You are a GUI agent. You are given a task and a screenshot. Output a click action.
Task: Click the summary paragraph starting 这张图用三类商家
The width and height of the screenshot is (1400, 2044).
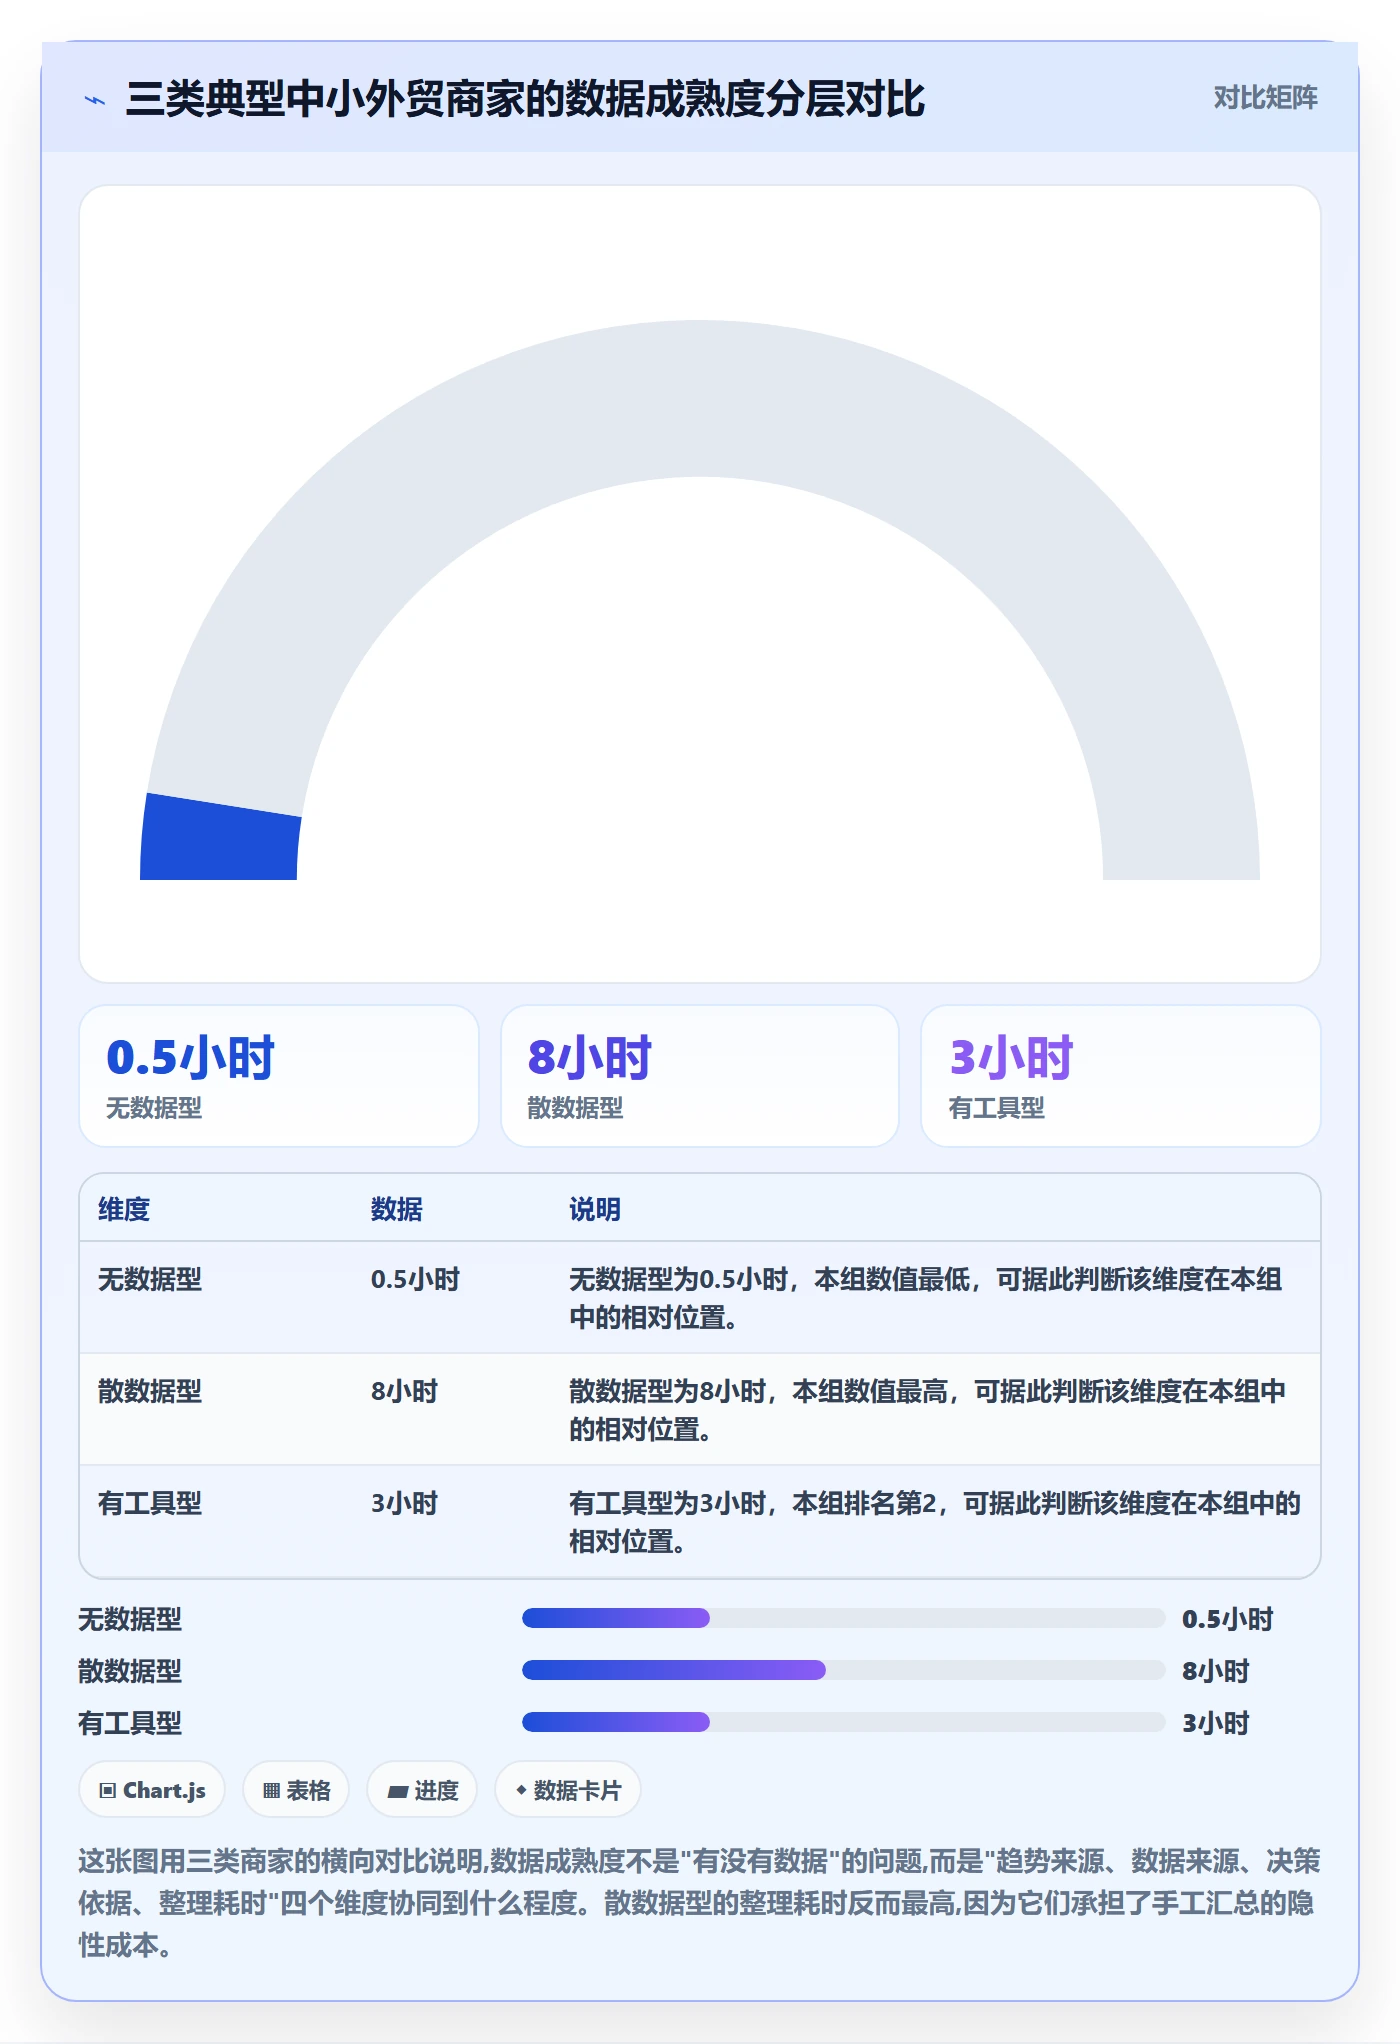pyautogui.click(x=700, y=1903)
